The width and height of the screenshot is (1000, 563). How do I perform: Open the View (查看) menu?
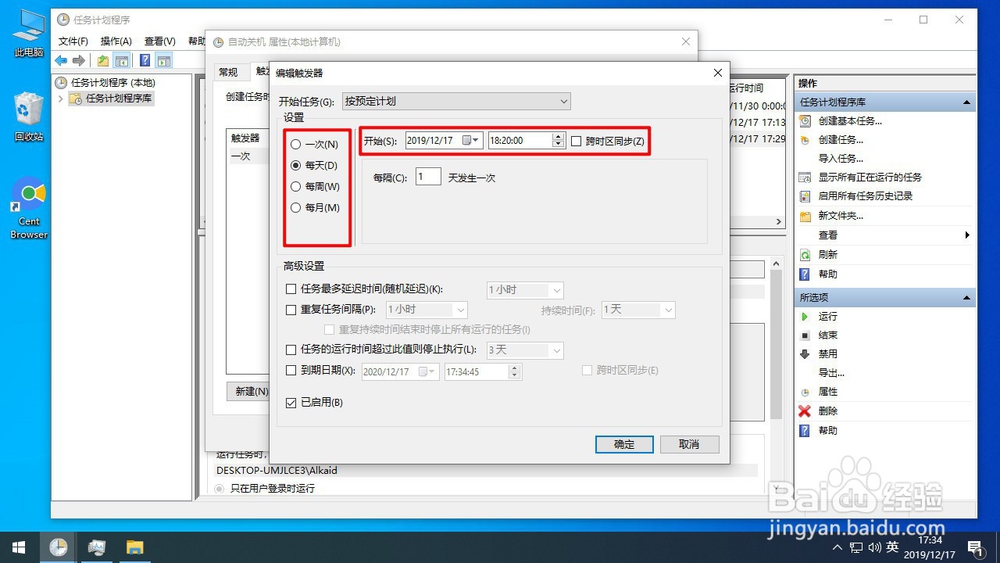159,41
